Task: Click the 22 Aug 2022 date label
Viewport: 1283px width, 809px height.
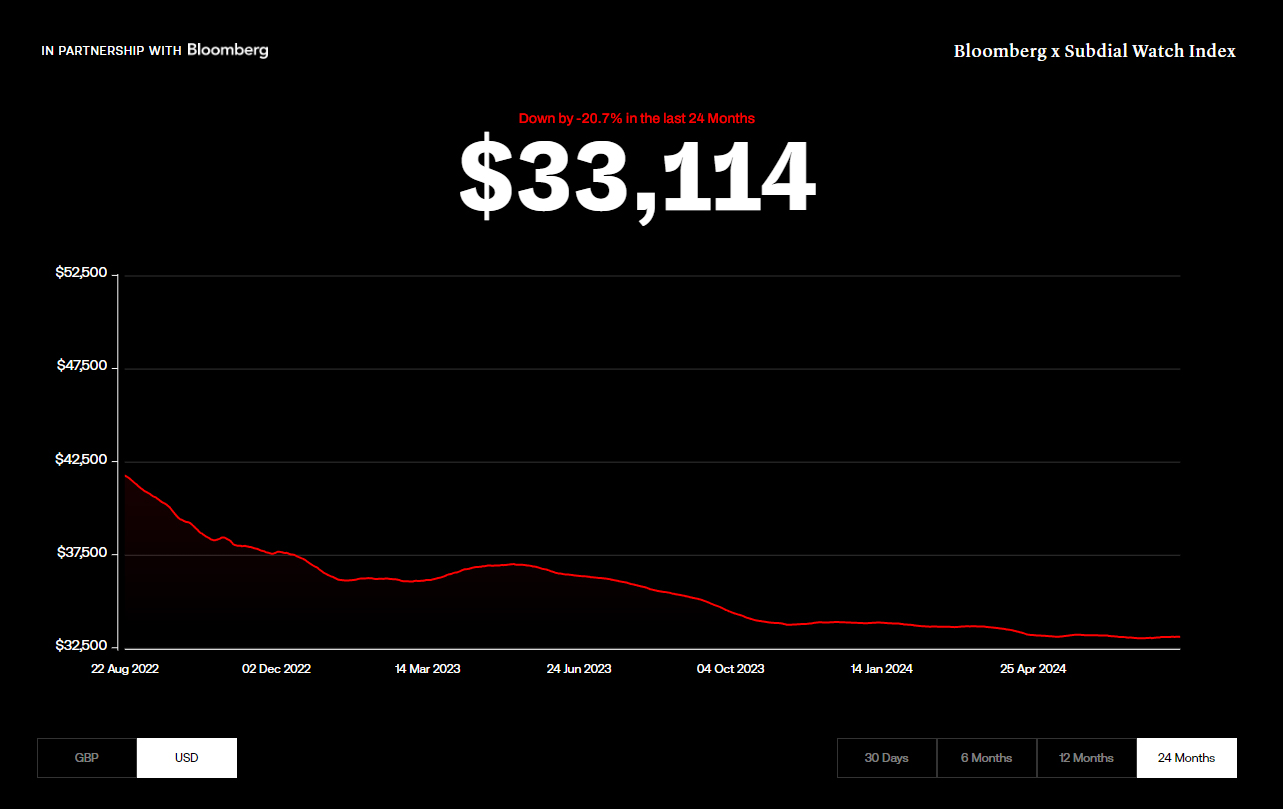Action: 125,669
